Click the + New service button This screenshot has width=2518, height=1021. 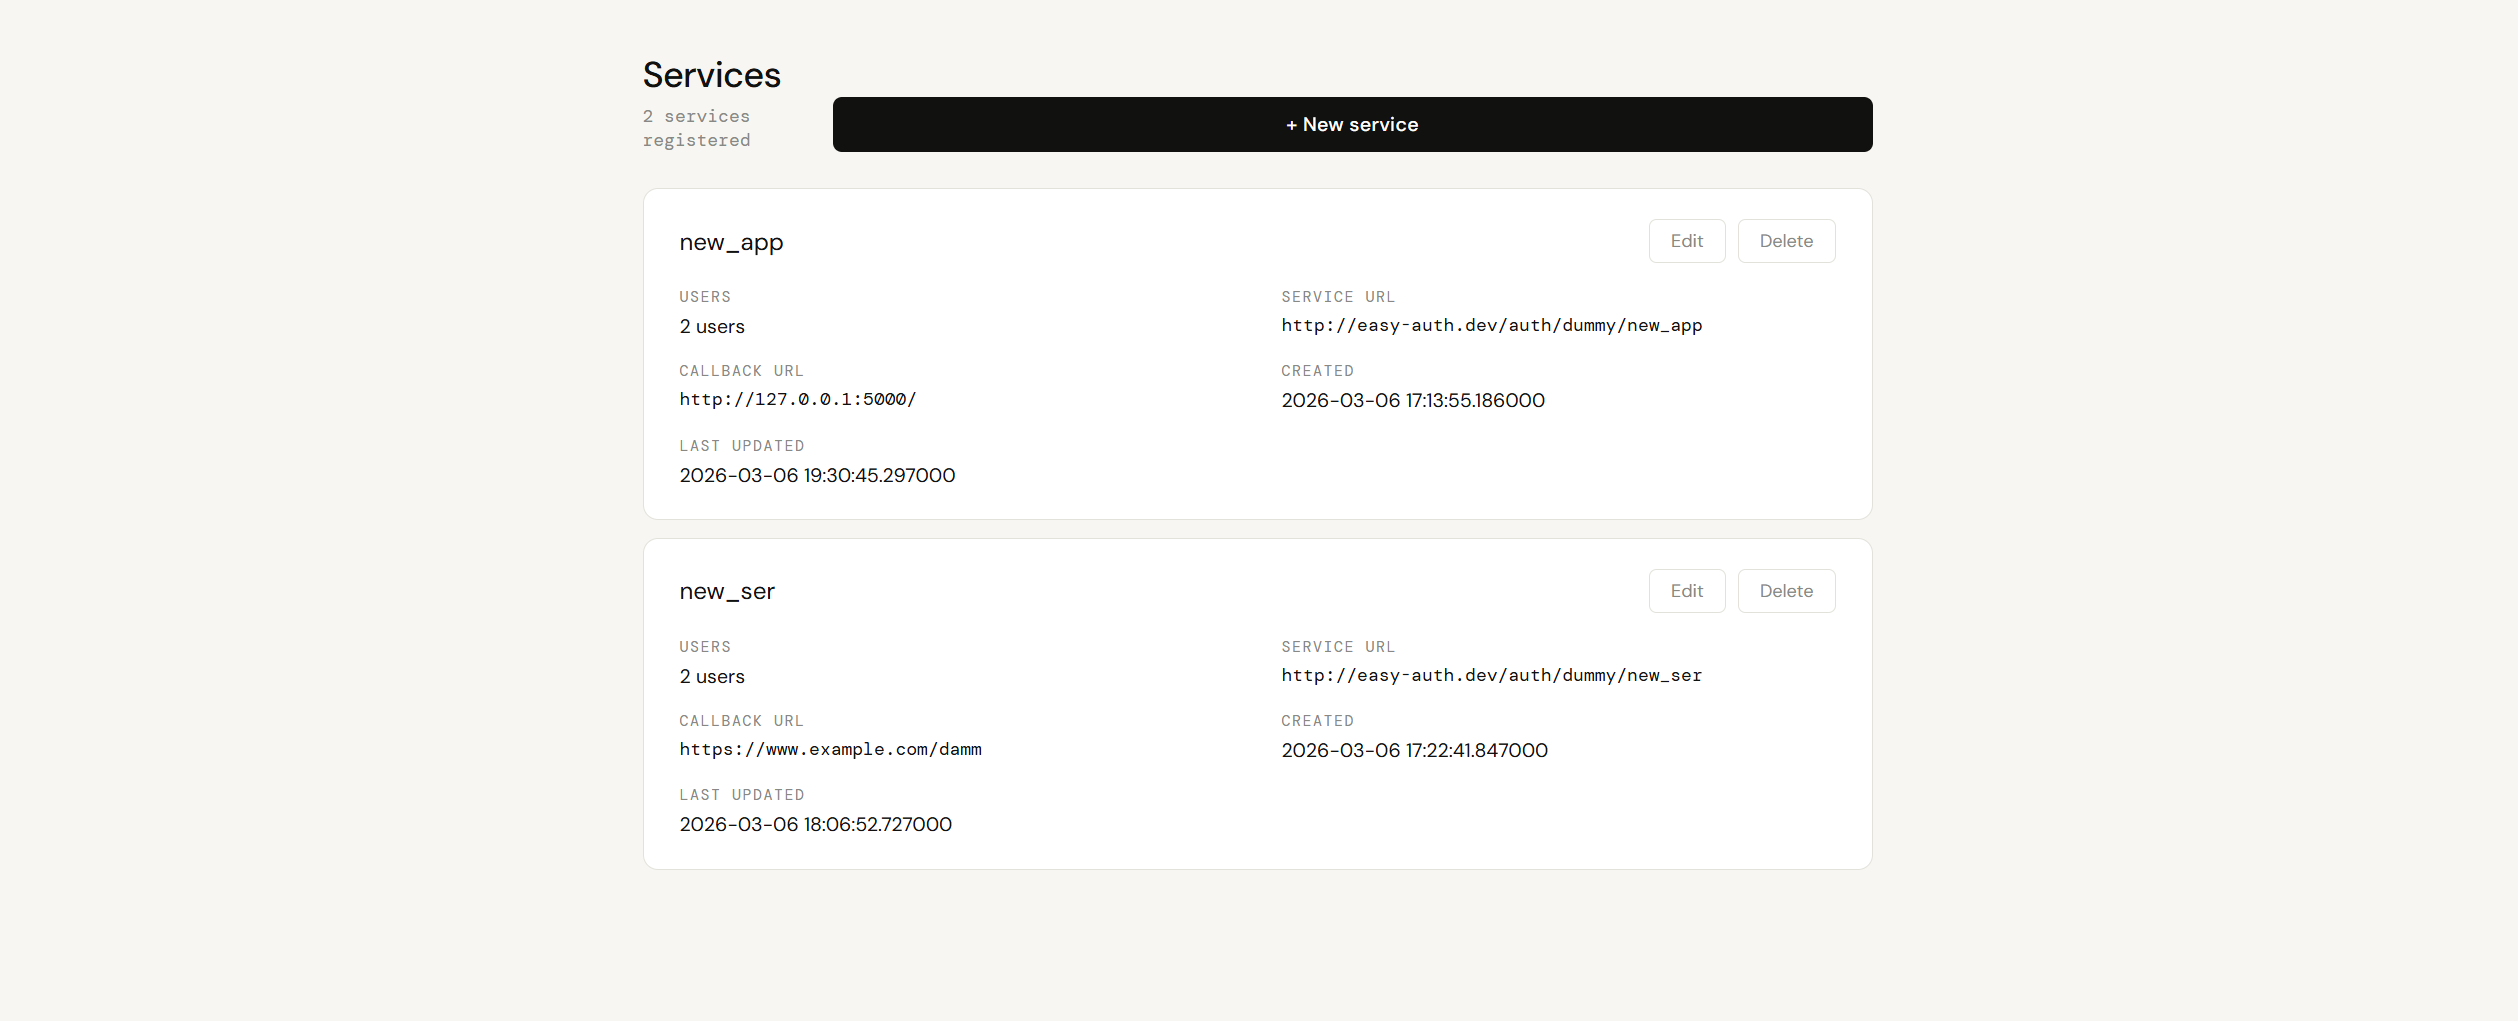pyautogui.click(x=1351, y=124)
